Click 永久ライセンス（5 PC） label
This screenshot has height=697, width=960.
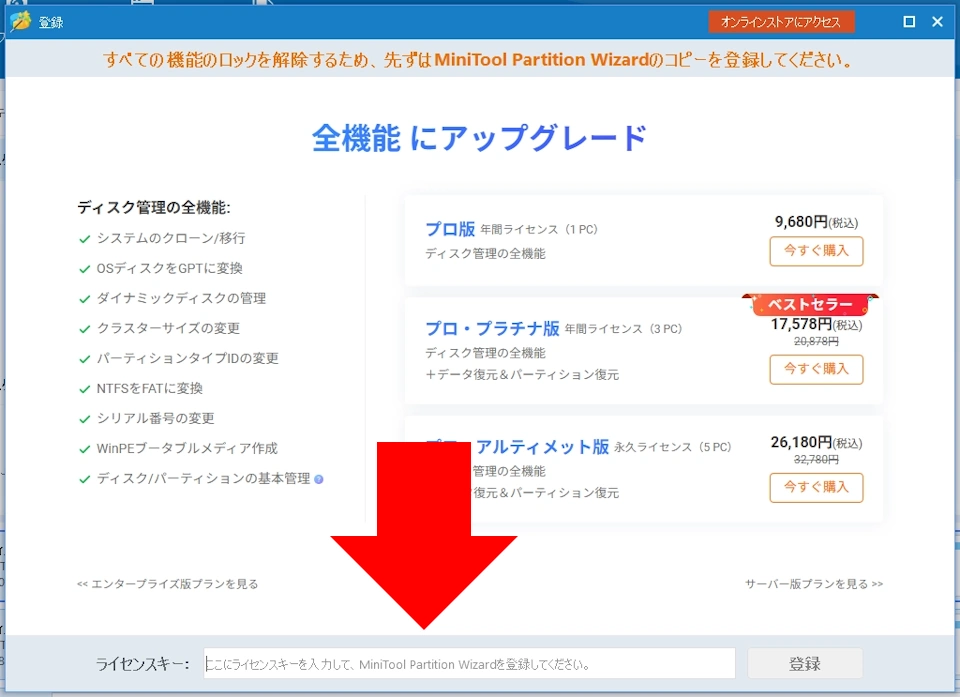(673, 447)
